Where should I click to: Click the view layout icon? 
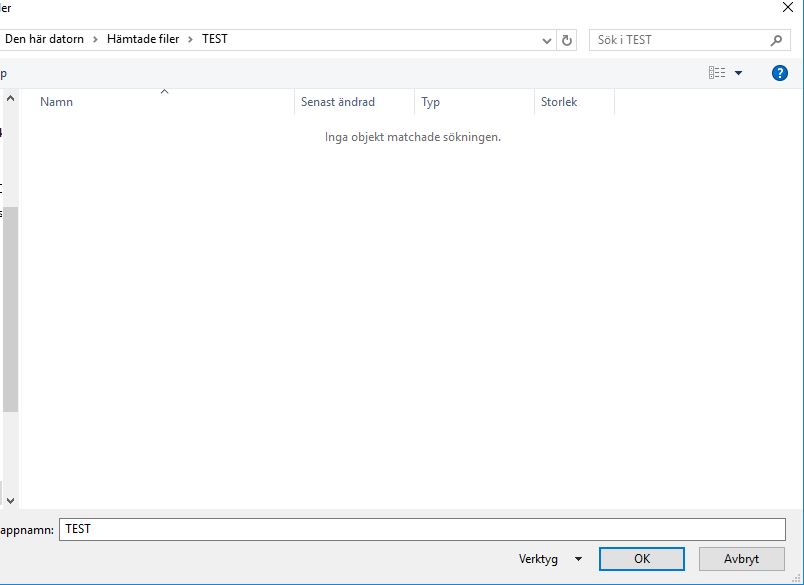pos(717,73)
